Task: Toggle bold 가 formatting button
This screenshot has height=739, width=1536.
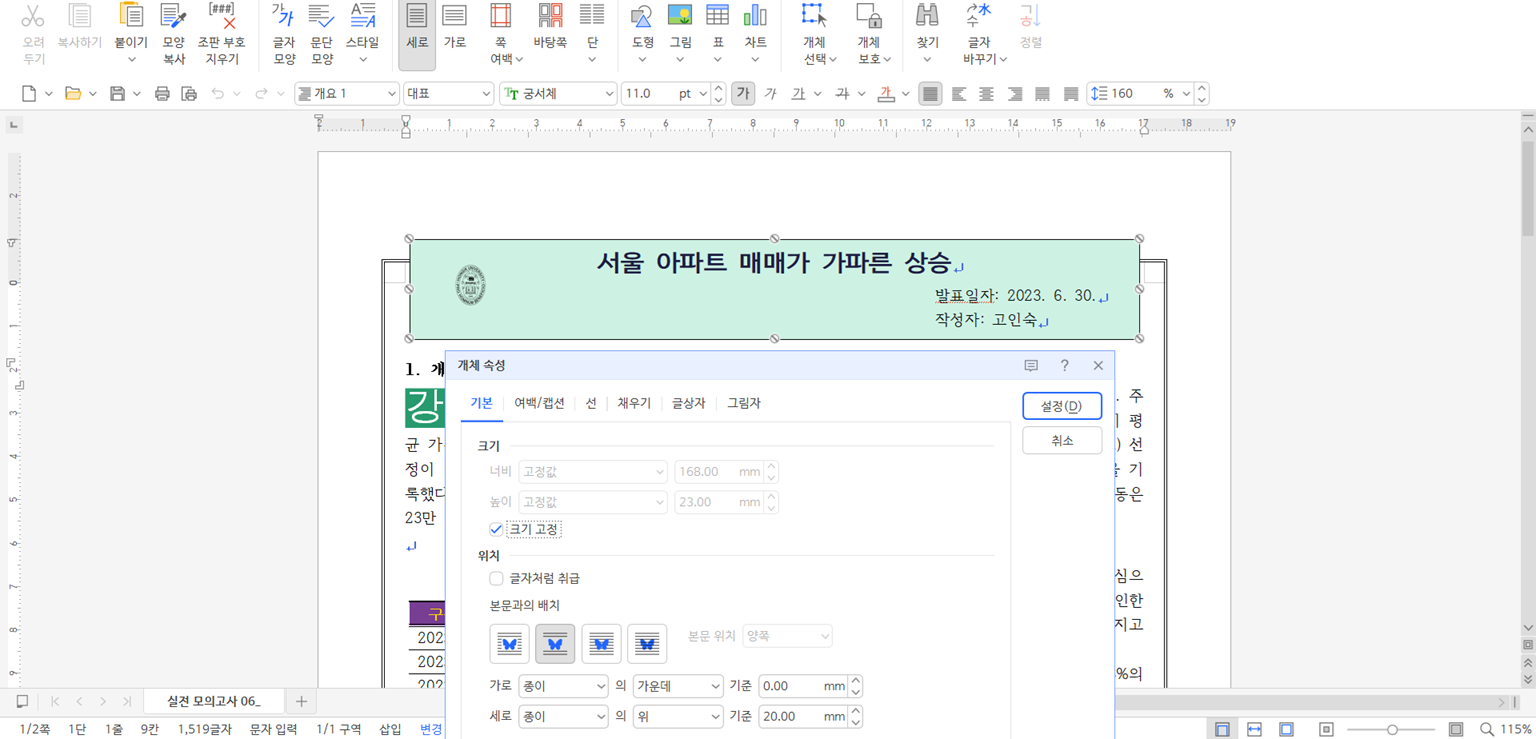Action: pos(742,94)
